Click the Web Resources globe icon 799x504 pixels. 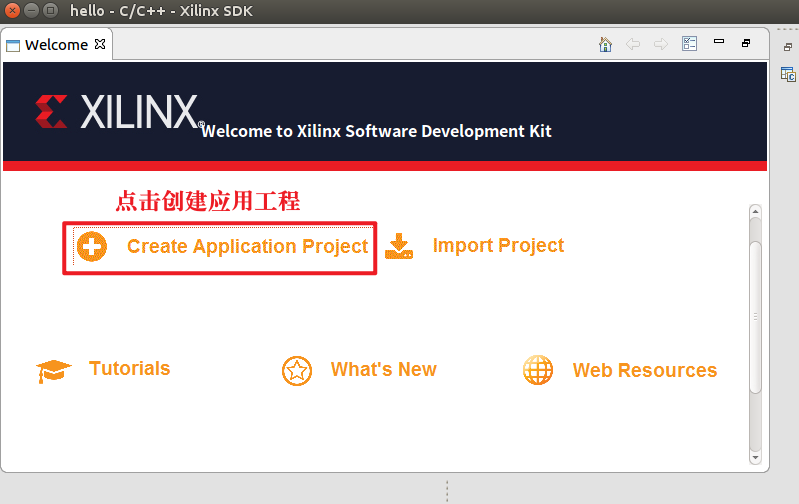pos(538,370)
